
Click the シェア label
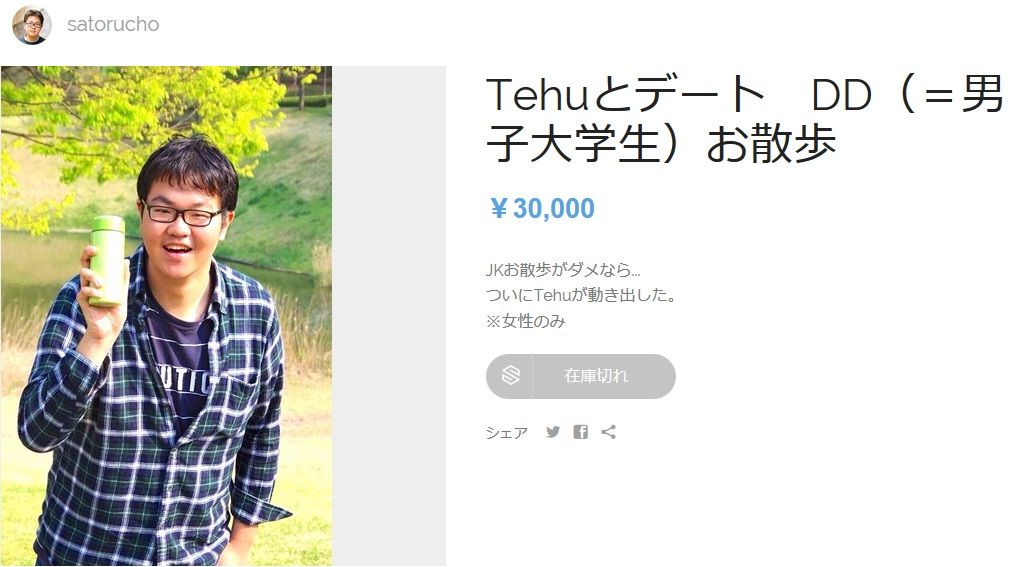click(507, 433)
